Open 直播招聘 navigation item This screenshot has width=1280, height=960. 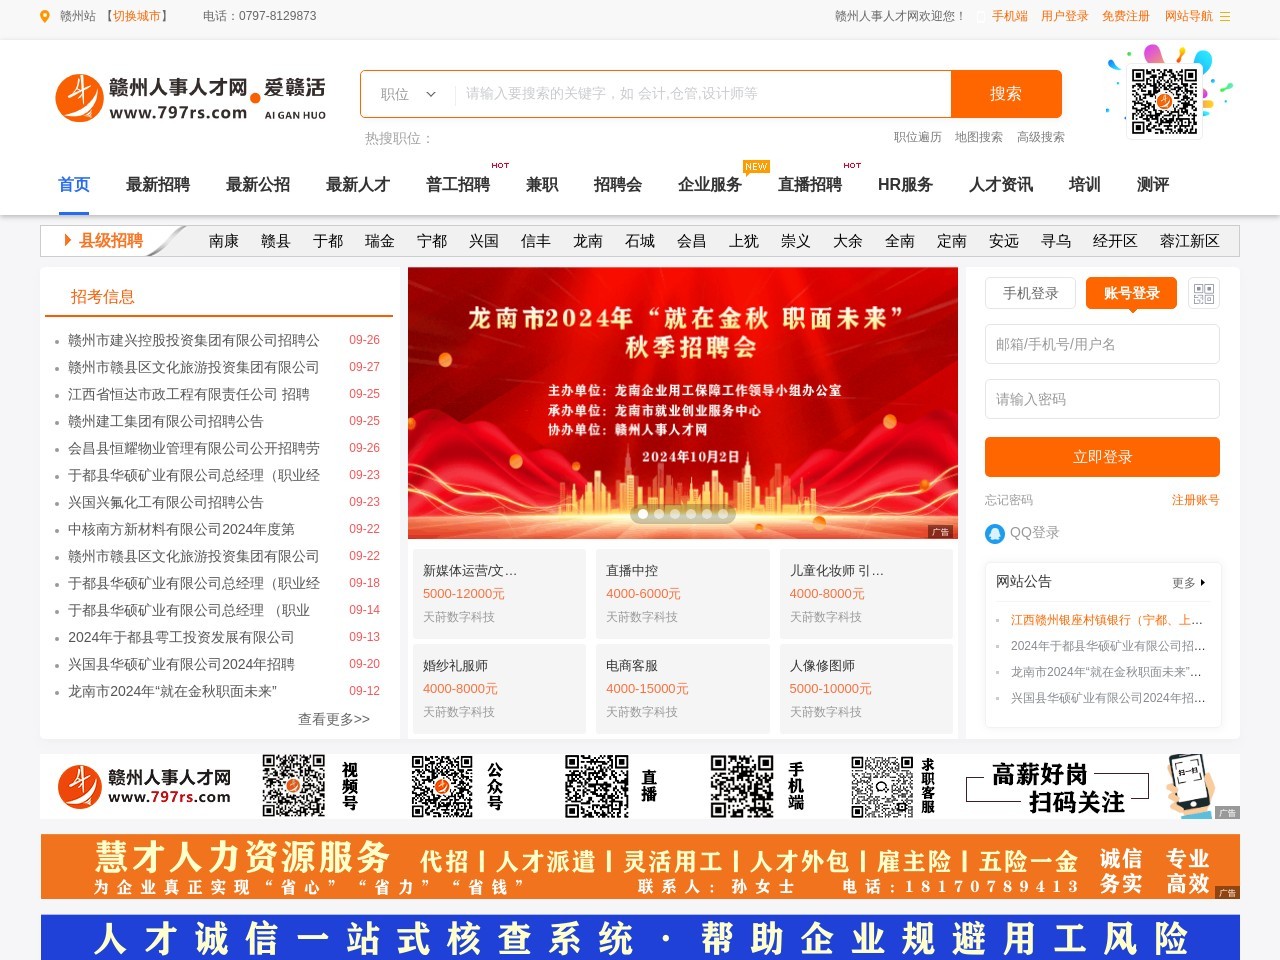point(810,184)
